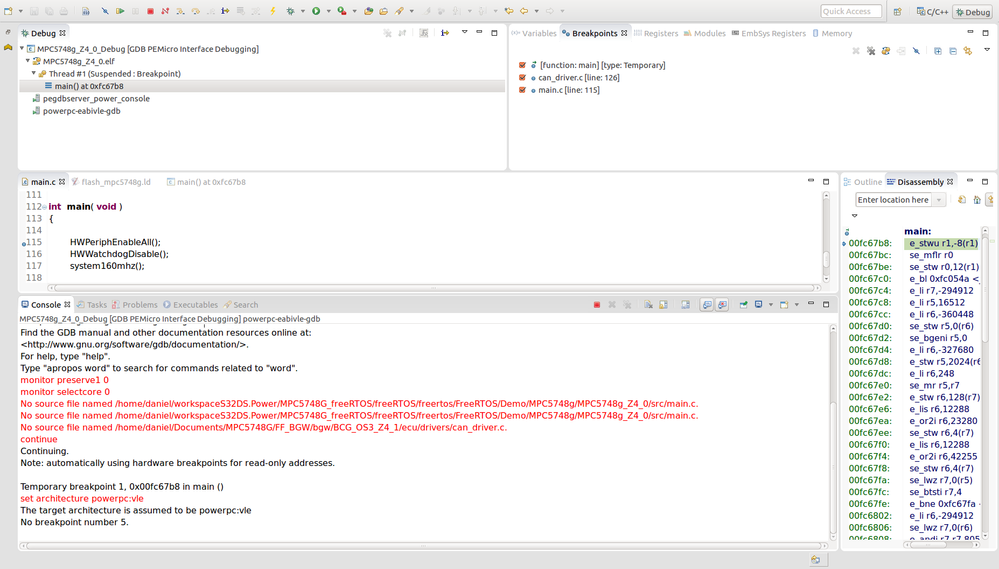999x569 pixels.
Task: Uncheck the can_driver.c line 126 breakpoint
Action: [x=522, y=78]
